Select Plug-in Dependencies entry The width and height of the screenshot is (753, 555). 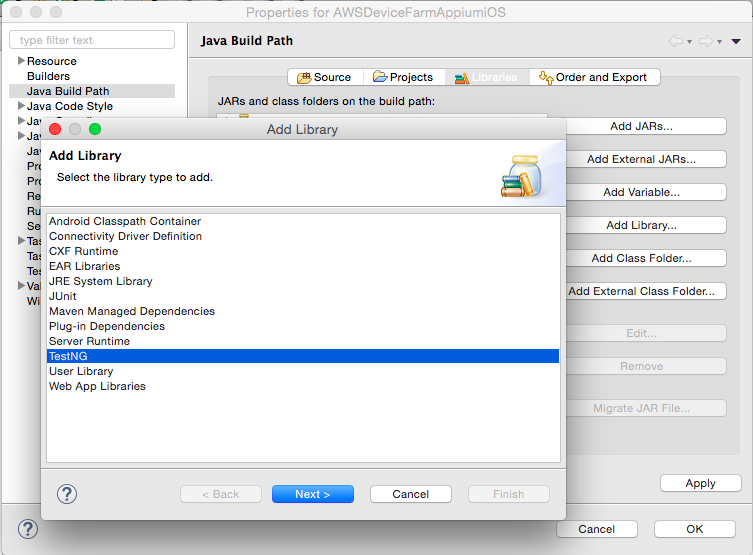click(x=303, y=326)
